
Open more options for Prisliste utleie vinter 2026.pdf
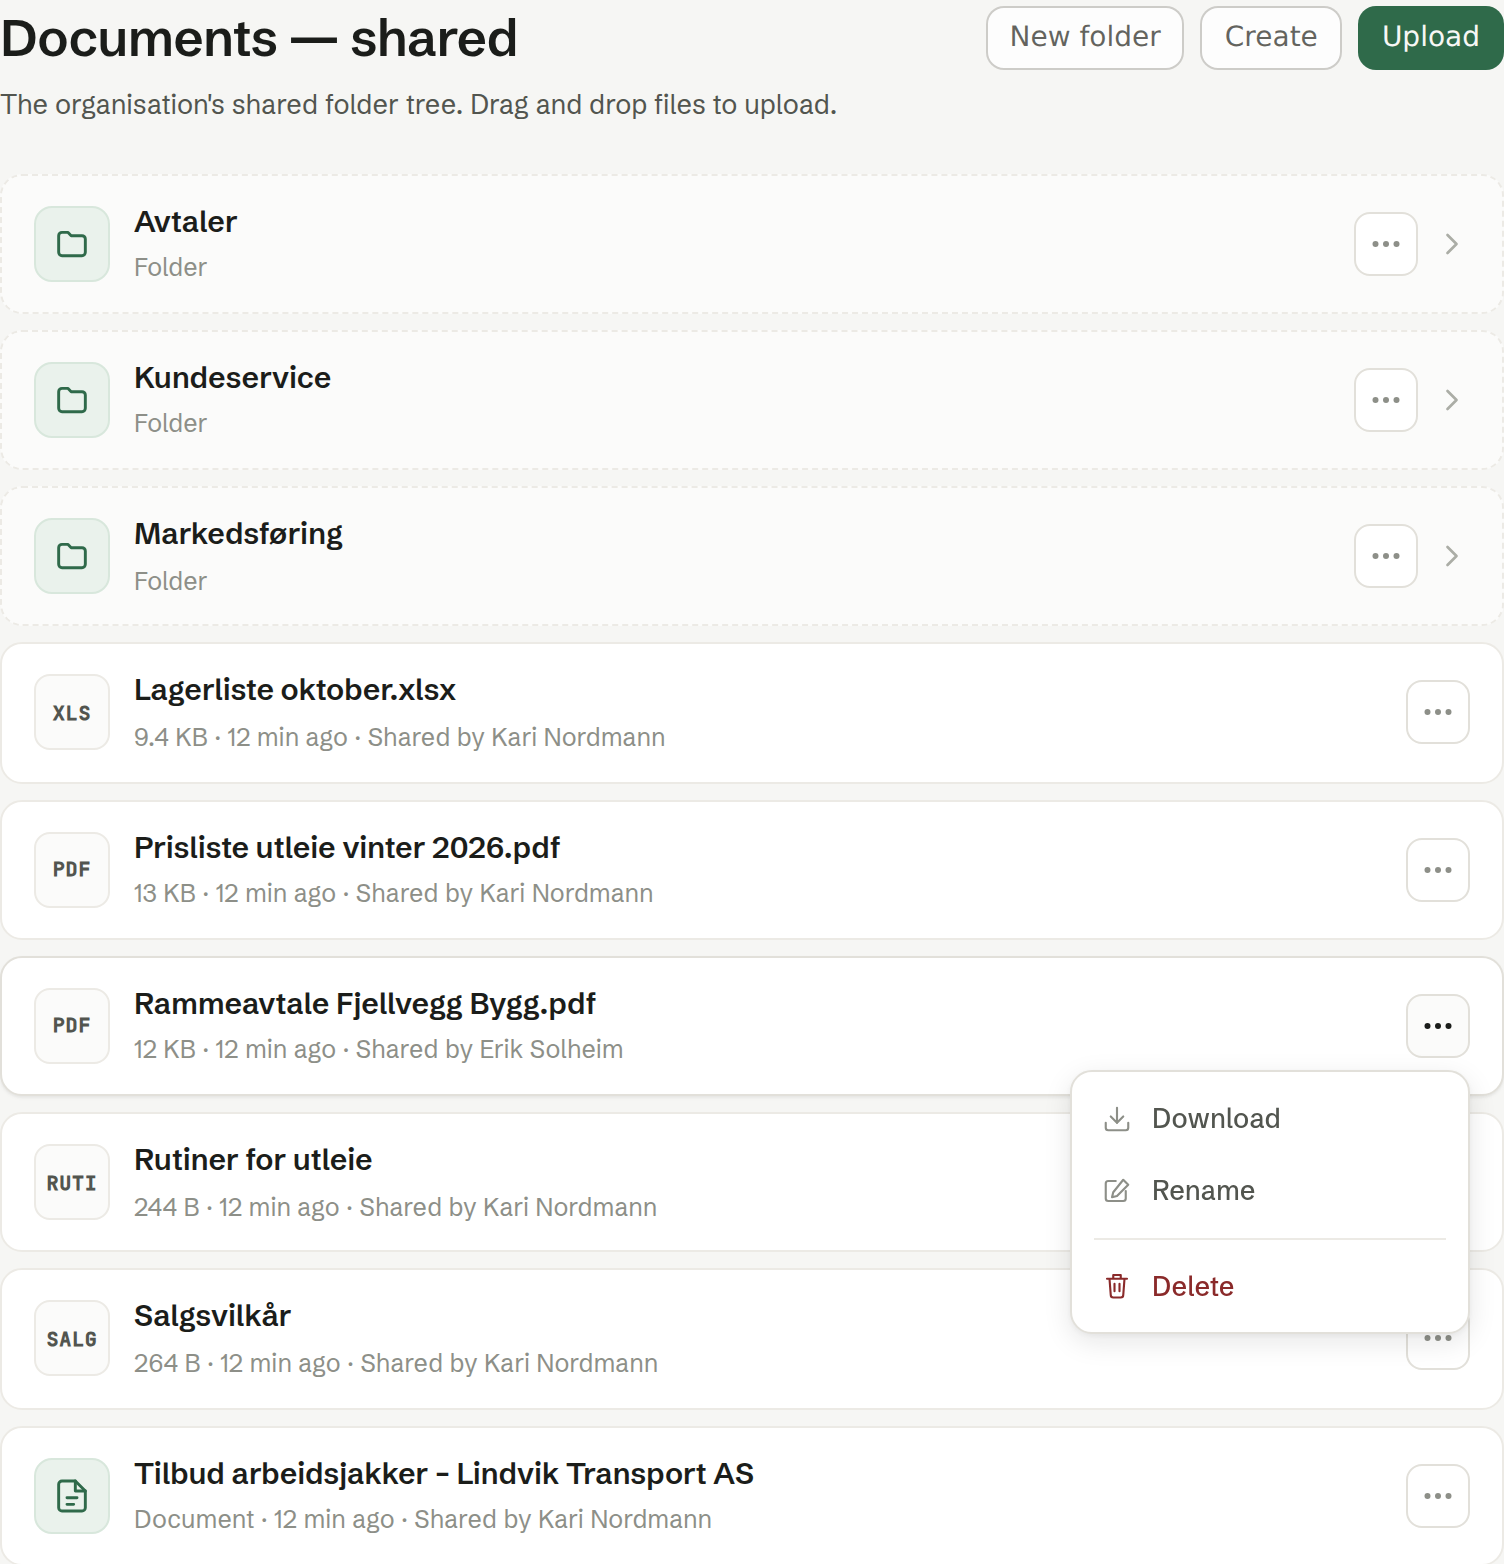click(x=1438, y=870)
